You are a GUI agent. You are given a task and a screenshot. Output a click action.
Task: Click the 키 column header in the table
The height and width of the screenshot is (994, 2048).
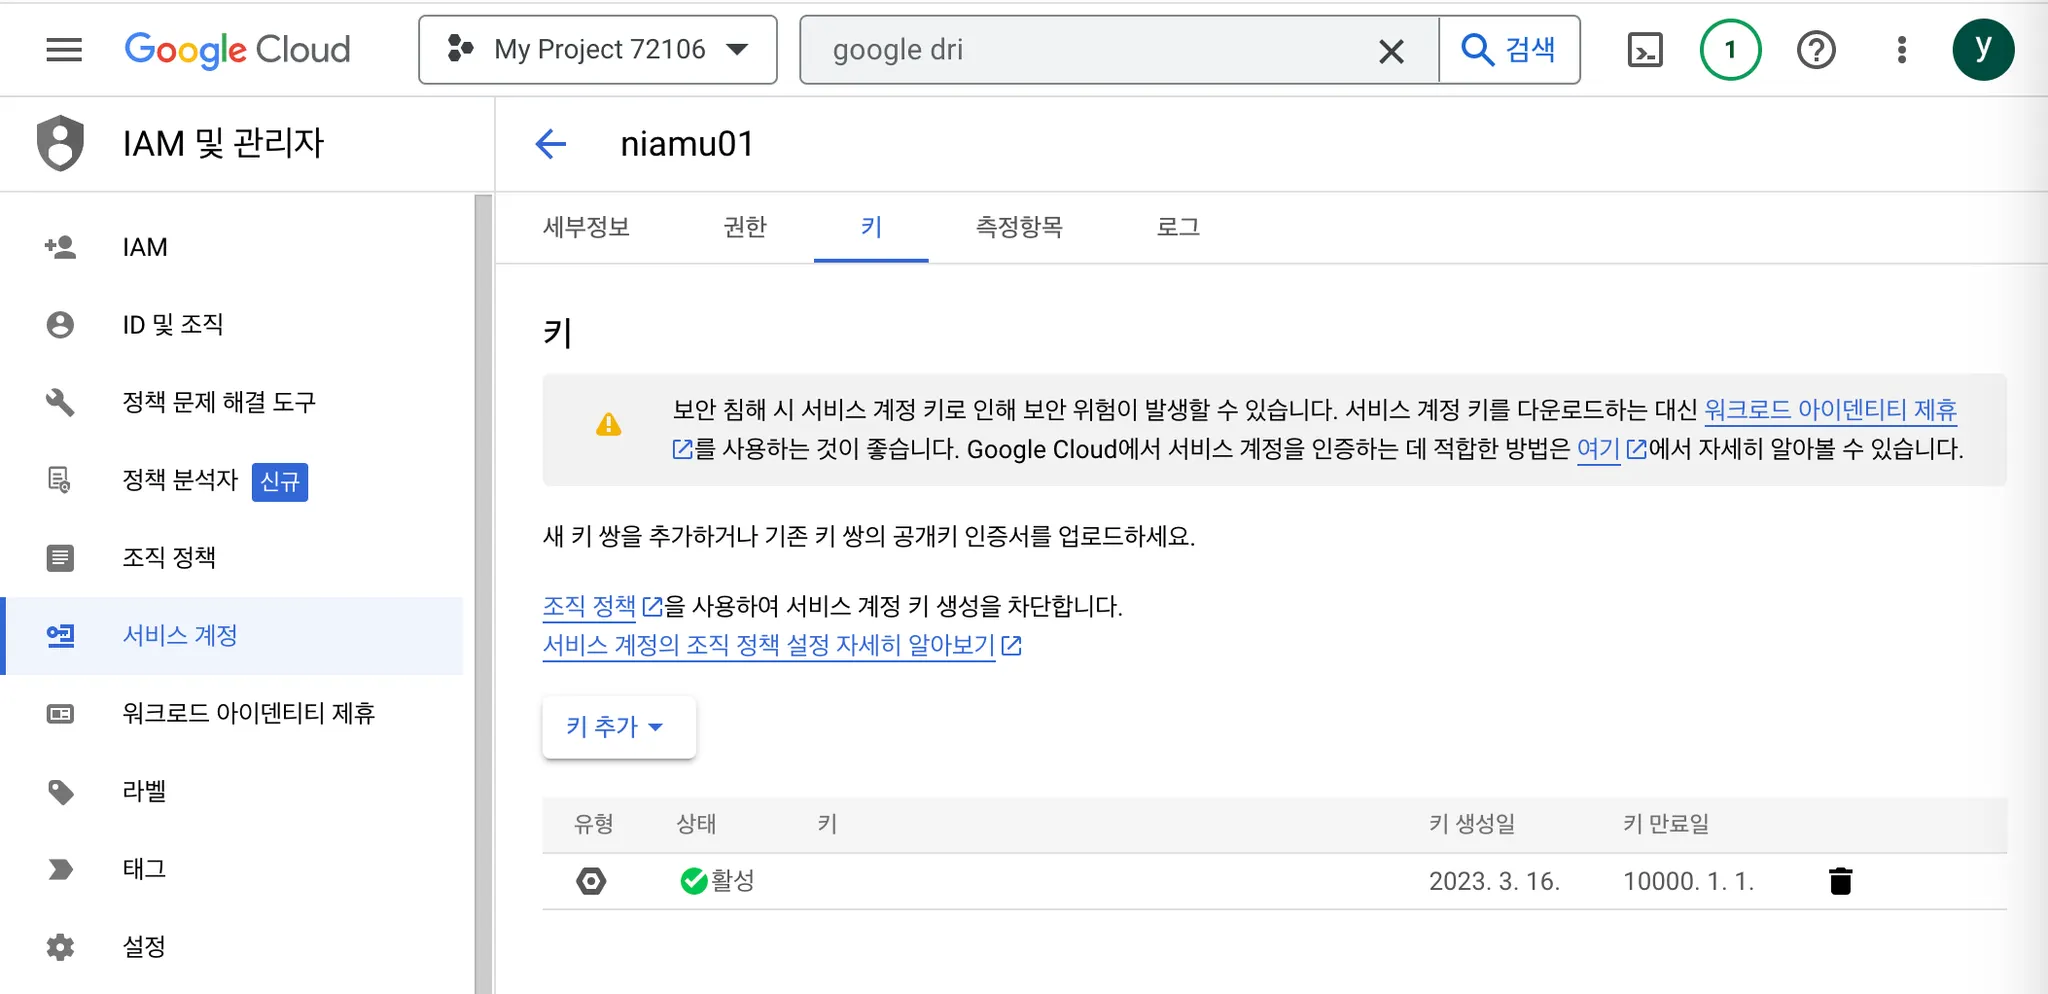[827, 824]
